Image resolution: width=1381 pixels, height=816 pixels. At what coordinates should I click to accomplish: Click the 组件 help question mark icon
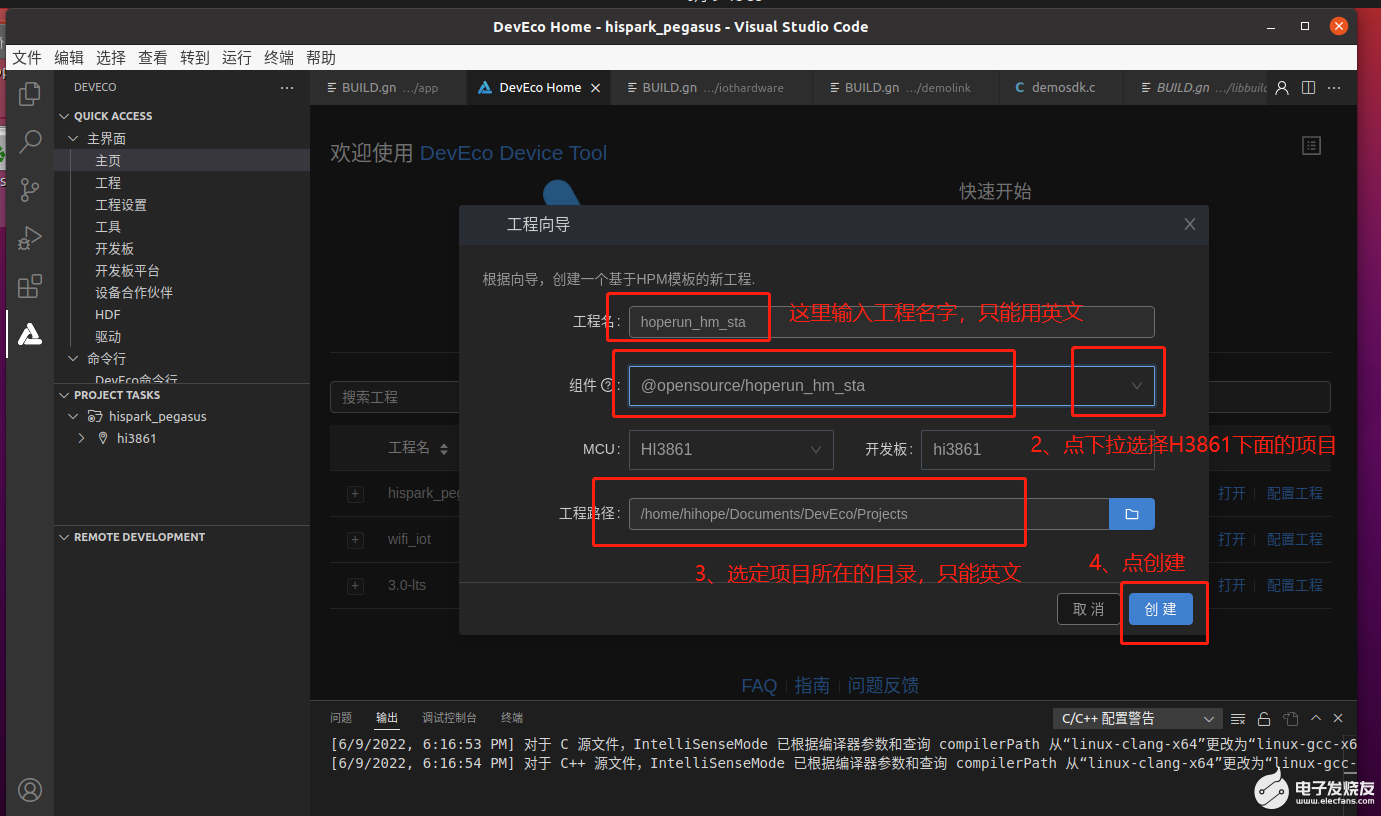pyautogui.click(x=607, y=385)
